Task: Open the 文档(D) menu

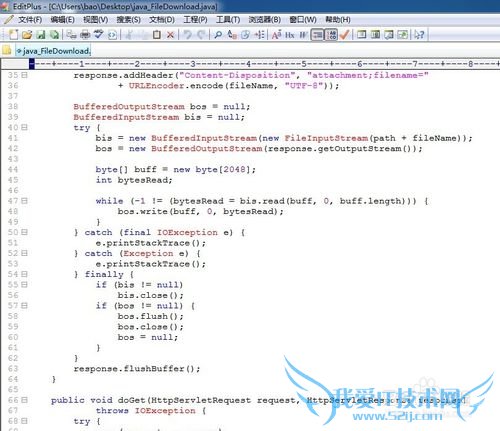Action: pyautogui.click(x=162, y=20)
